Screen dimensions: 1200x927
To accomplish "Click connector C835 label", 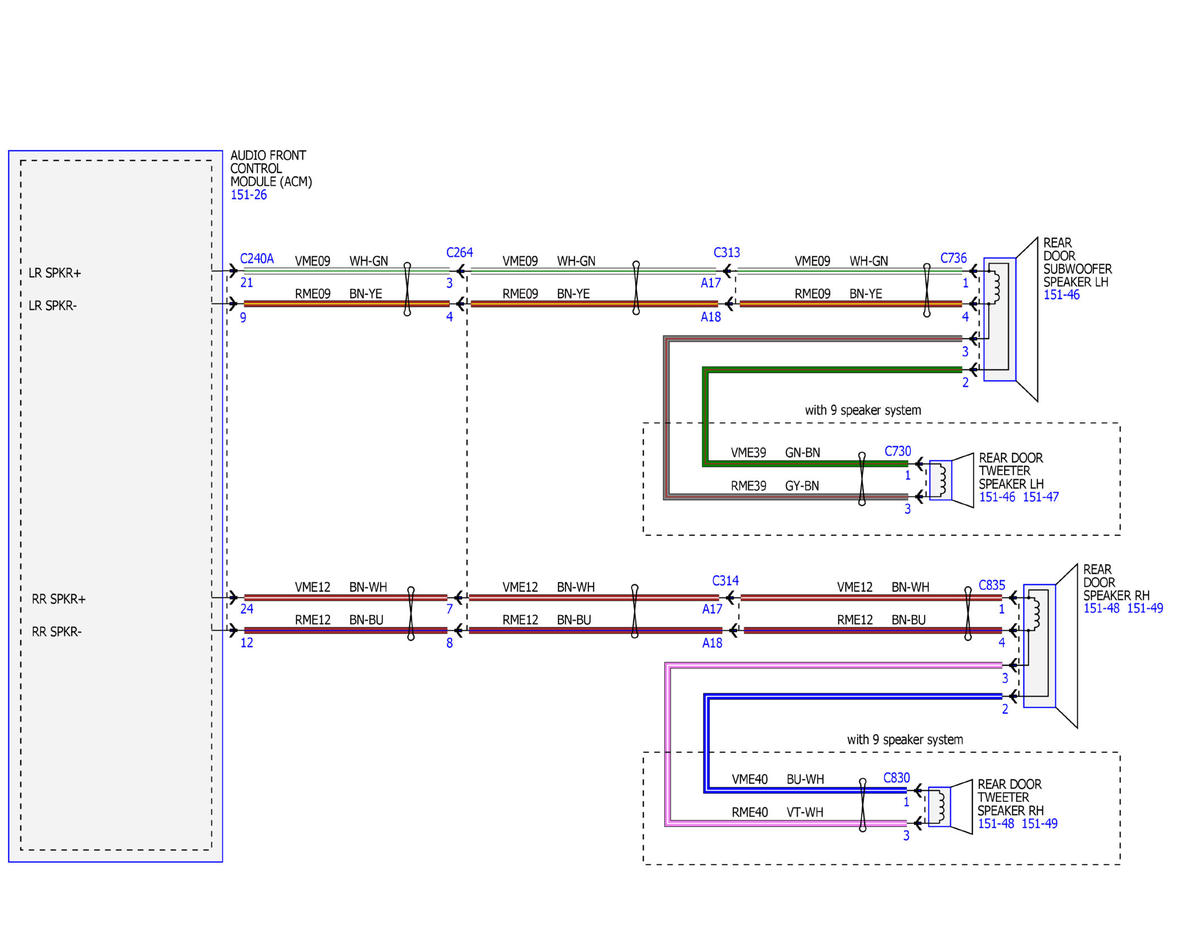I will (x=992, y=584).
